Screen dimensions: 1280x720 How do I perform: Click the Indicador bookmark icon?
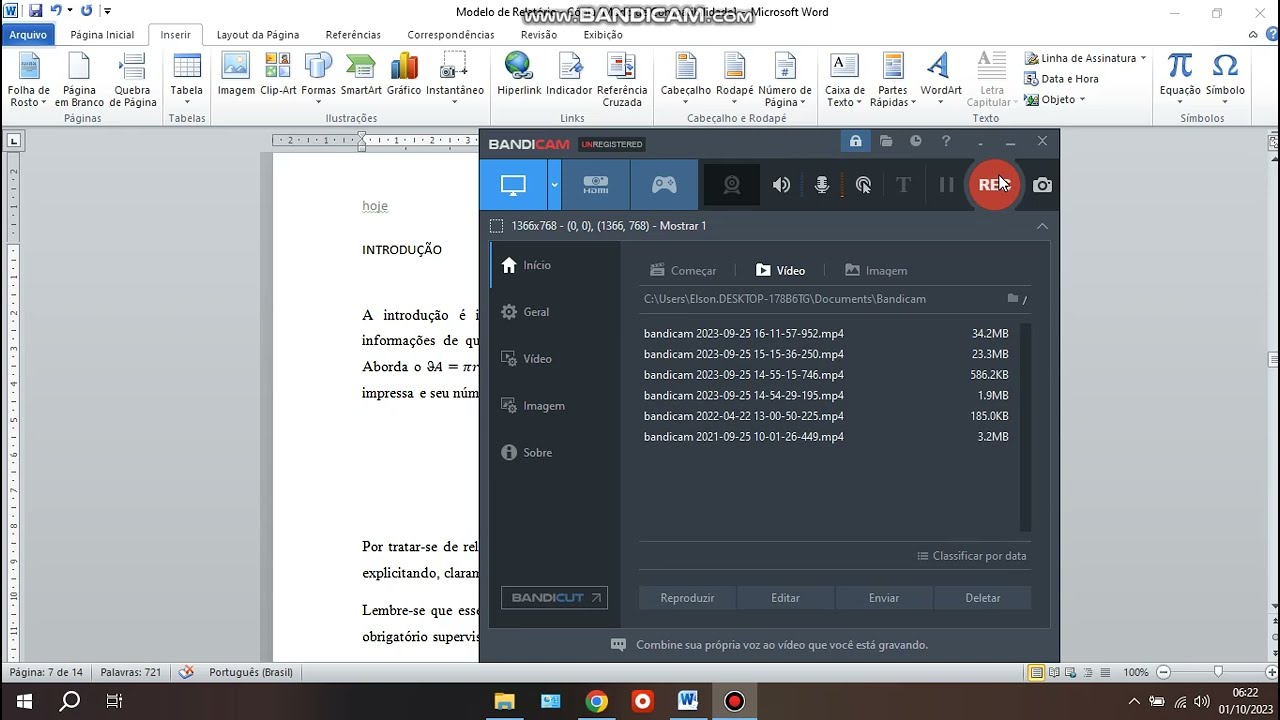569,75
